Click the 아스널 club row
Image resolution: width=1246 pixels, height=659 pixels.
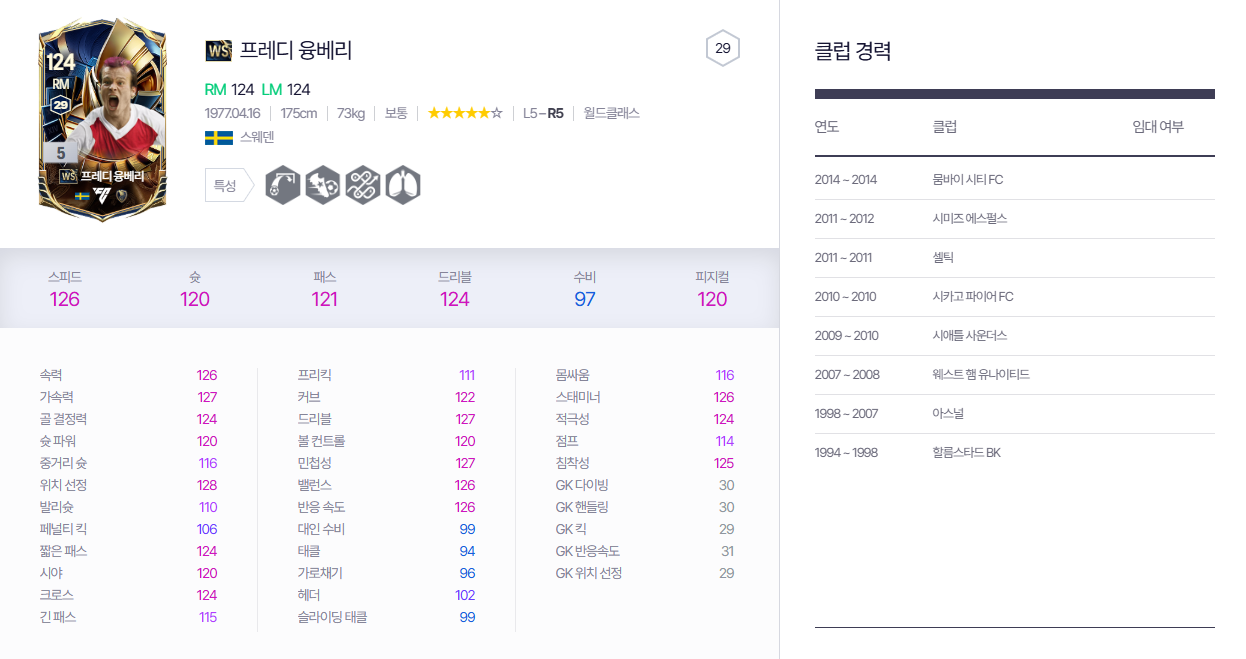coord(1015,413)
